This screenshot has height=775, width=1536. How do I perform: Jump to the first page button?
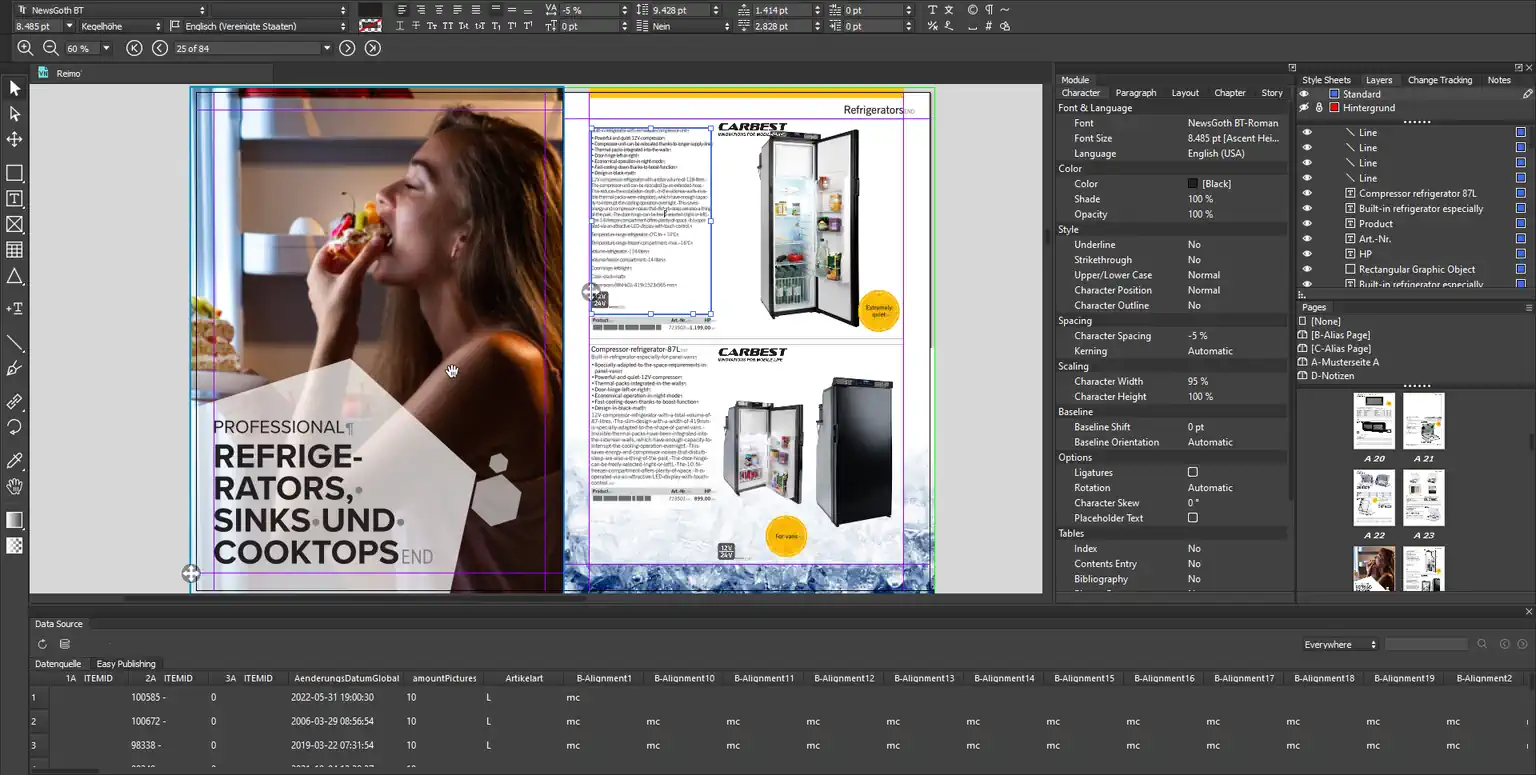(135, 48)
